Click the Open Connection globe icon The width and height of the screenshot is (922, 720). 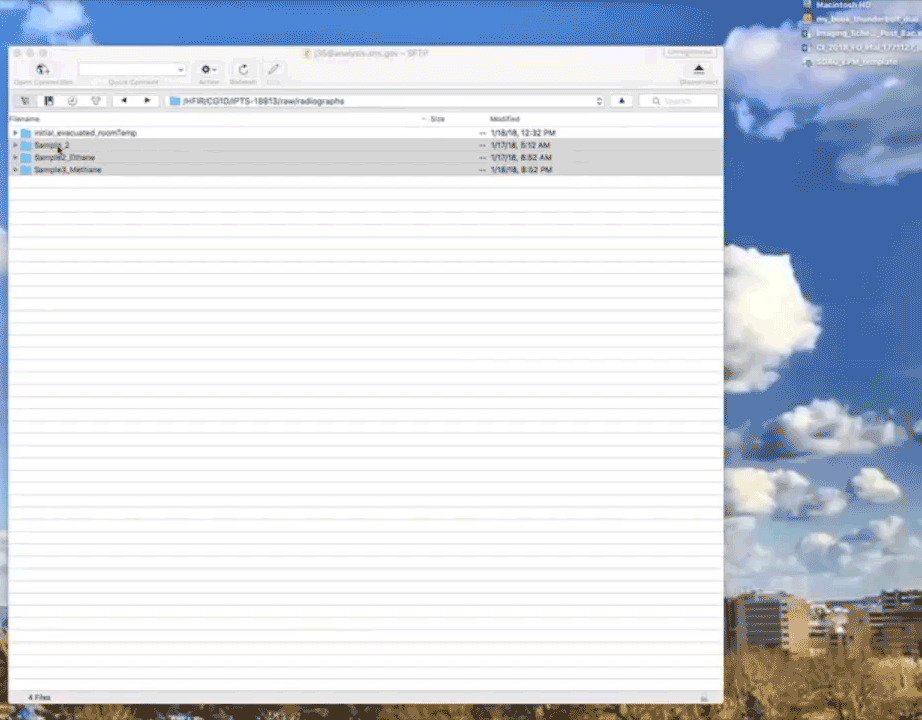[42, 70]
